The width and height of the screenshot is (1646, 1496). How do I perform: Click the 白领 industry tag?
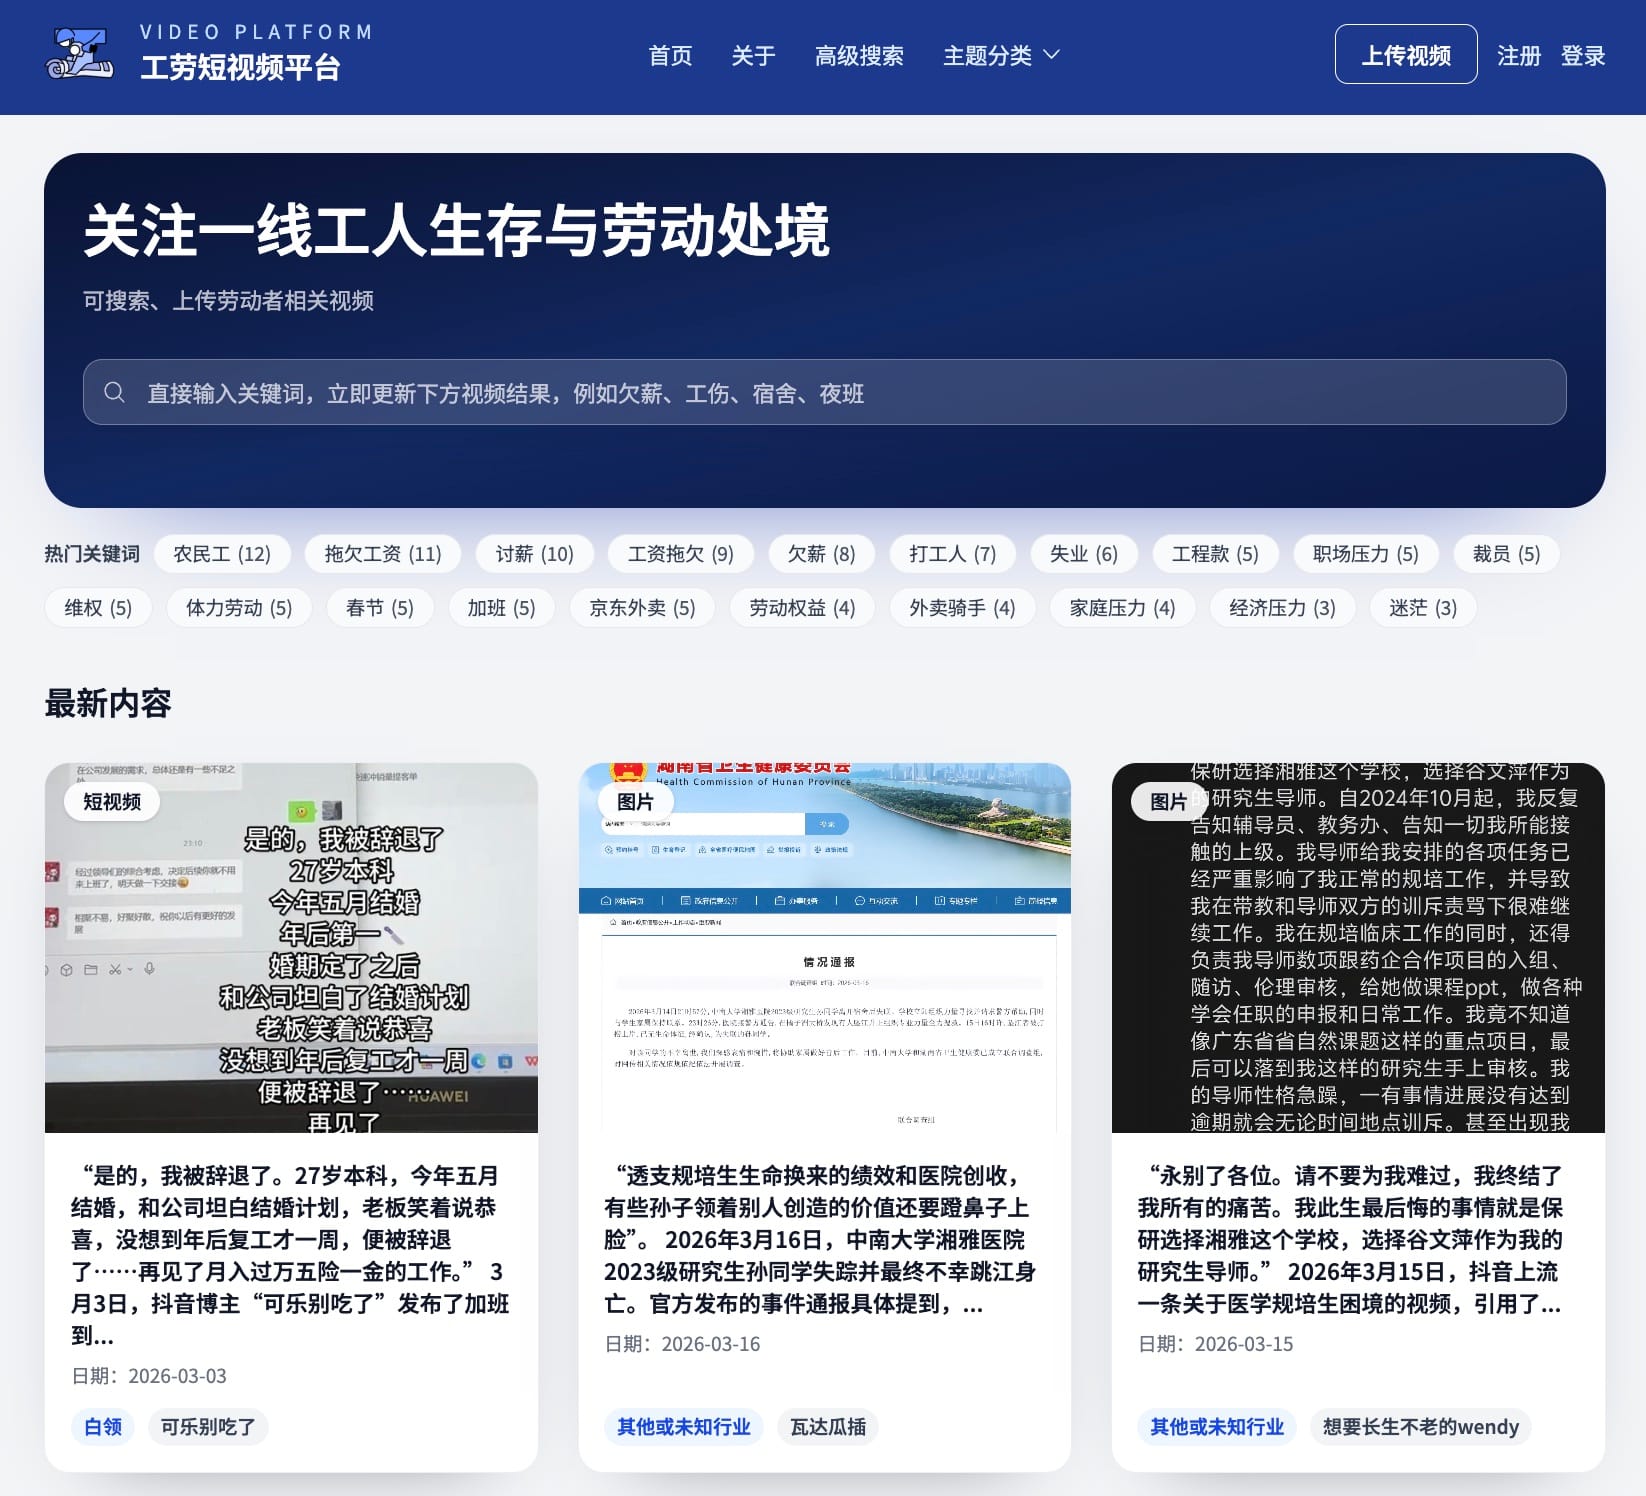click(103, 1427)
